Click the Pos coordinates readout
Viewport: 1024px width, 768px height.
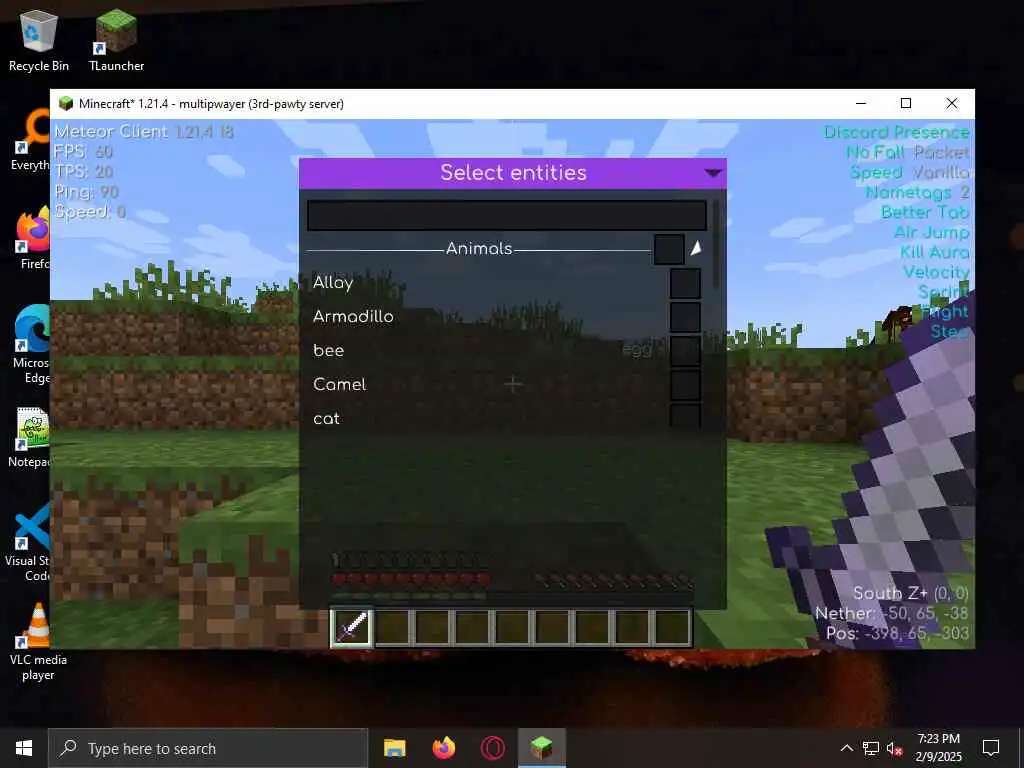(897, 633)
